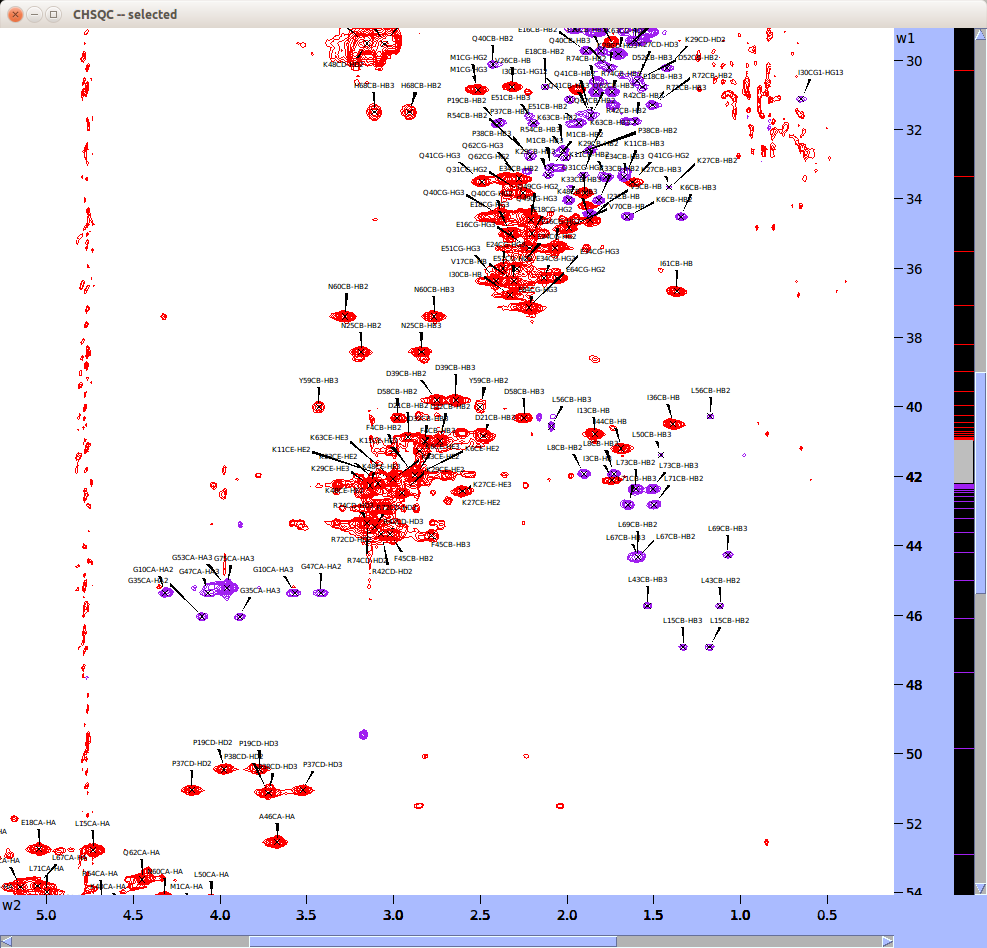987x948 pixels.
Task: Click the horizontal scrollbar right arrow
Action: [x=887, y=940]
